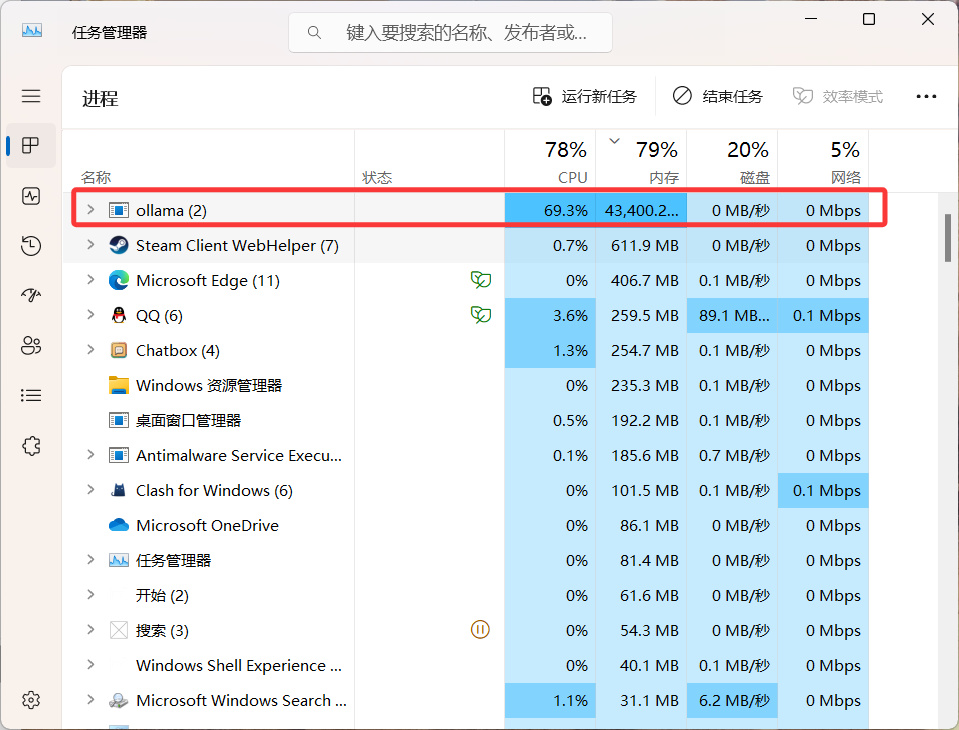Sort by the 磁盘 column header
959x730 pixels.
[x=733, y=160]
